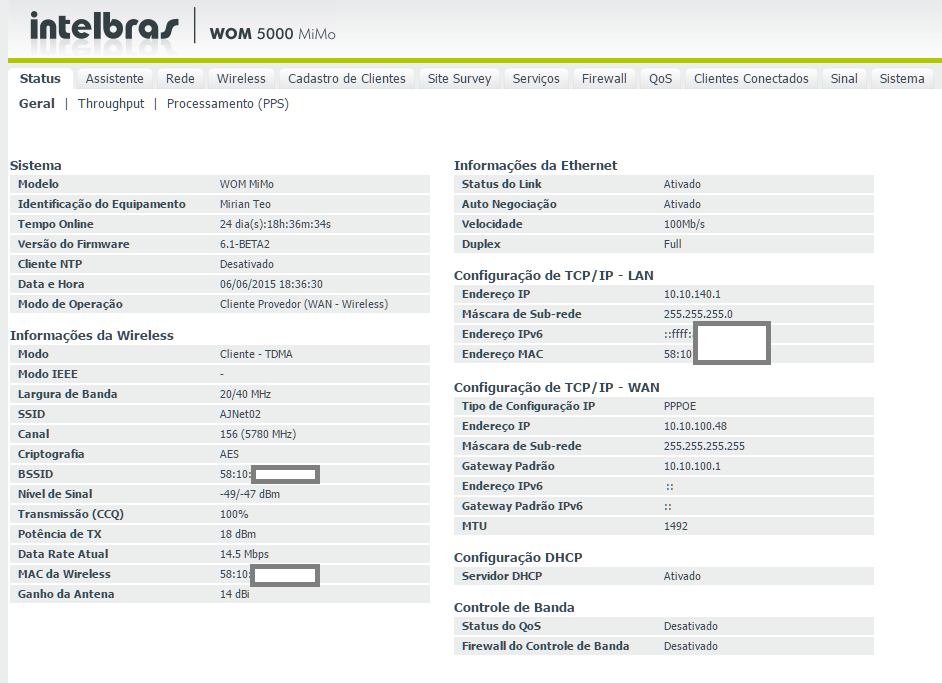Select the model value WOM MiMo
942x683 pixels.
(x=246, y=184)
